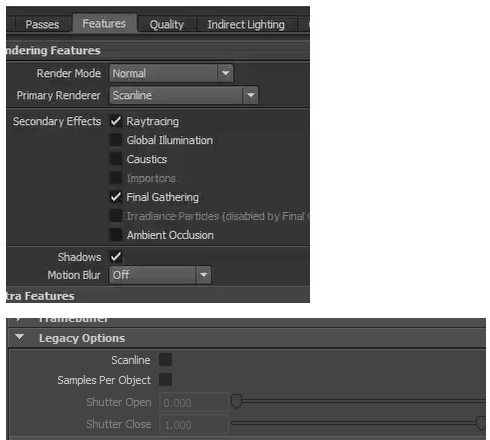The width and height of the screenshot is (490, 440).
Task: Click the Shutter Open slider handle
Action: click(x=236, y=401)
